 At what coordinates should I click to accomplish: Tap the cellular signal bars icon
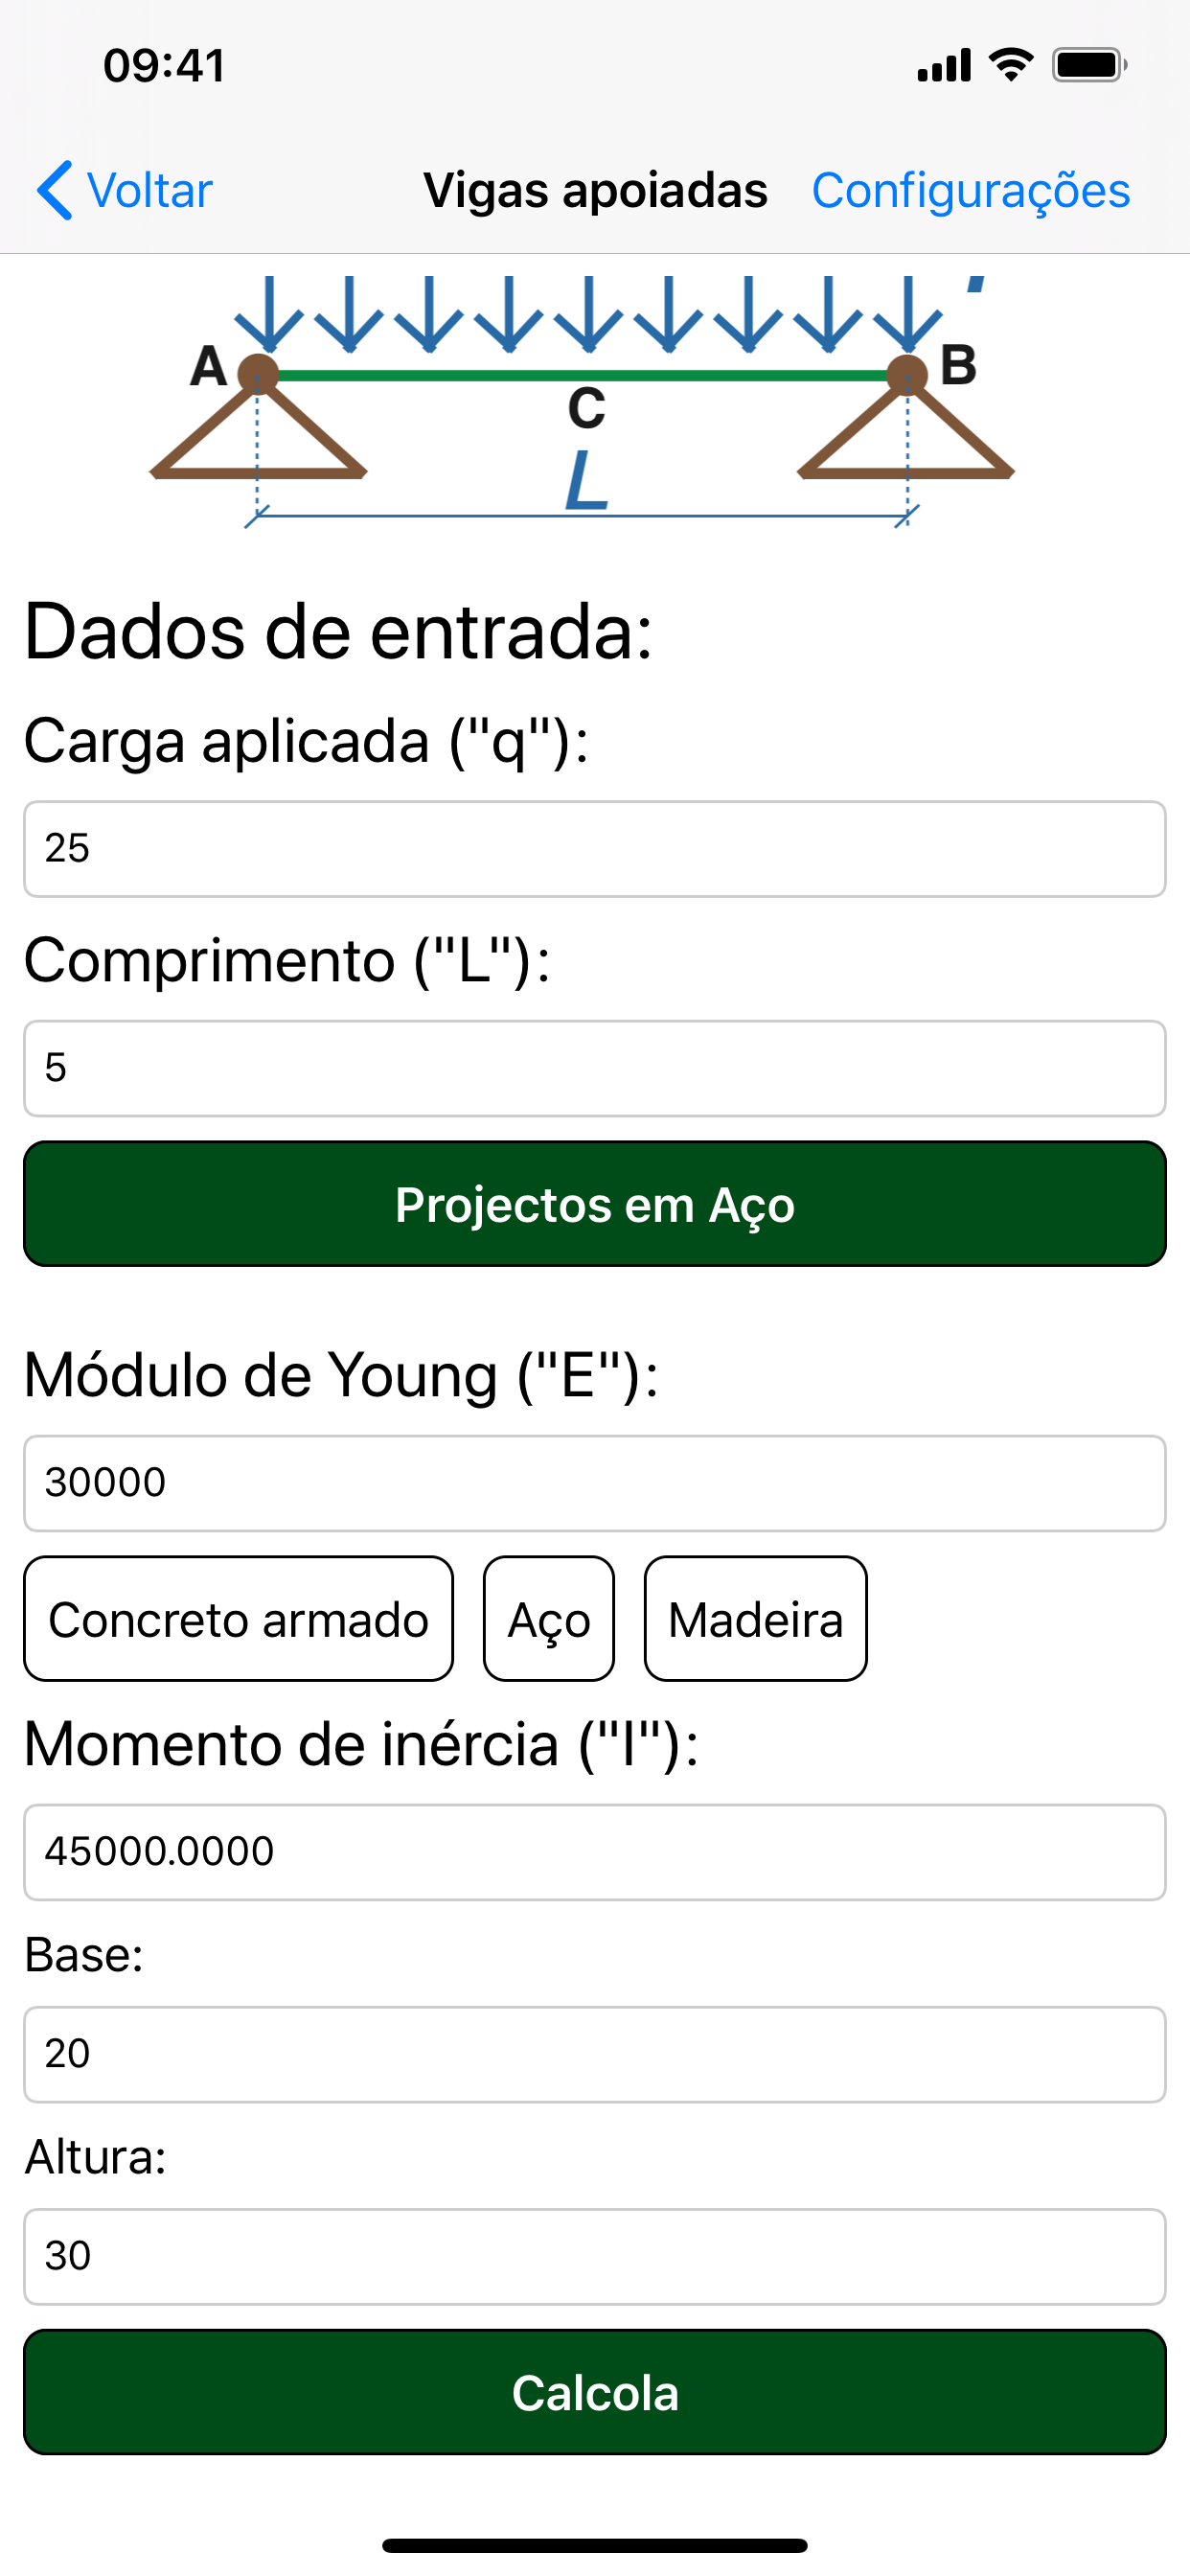(x=944, y=65)
